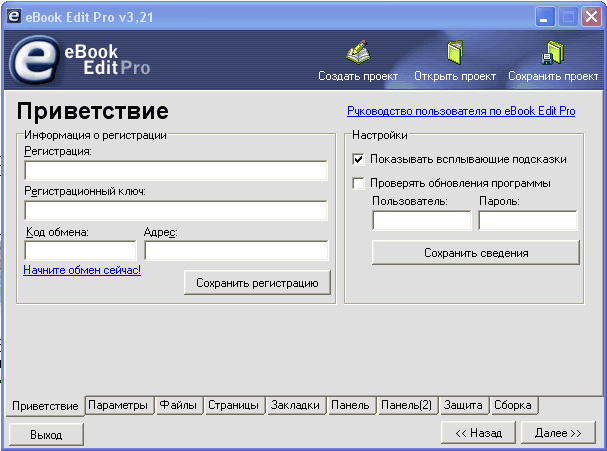Viewport: 607px width, 451px height.
Task: Open the Защита tab
Action: 463,405
